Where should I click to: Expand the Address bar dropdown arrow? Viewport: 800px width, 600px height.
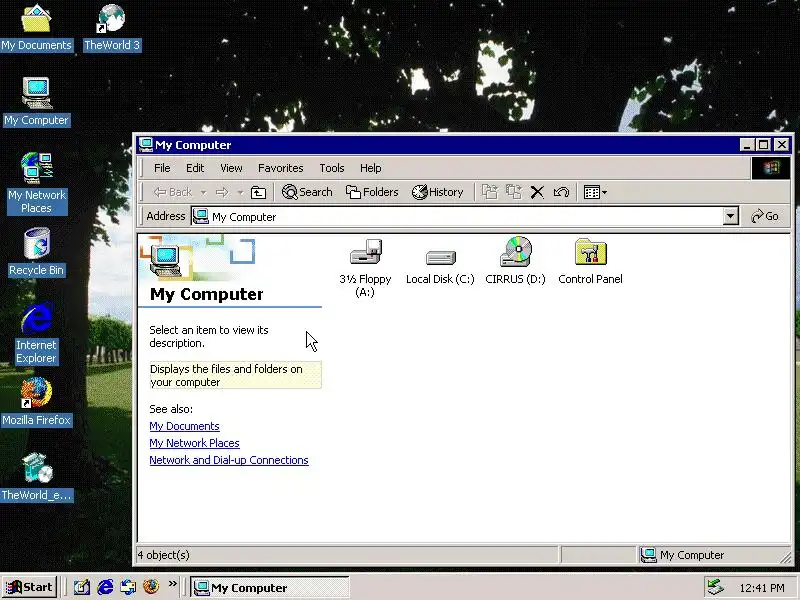point(731,217)
